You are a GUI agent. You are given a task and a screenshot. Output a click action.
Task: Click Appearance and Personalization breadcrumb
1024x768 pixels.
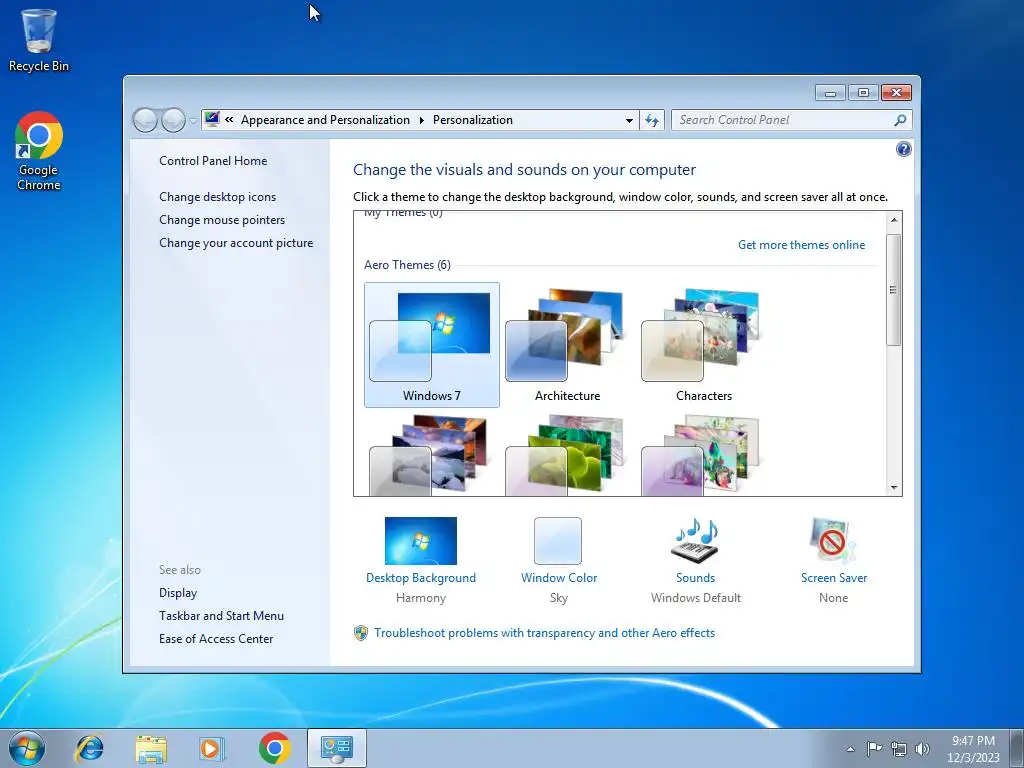tap(325, 120)
